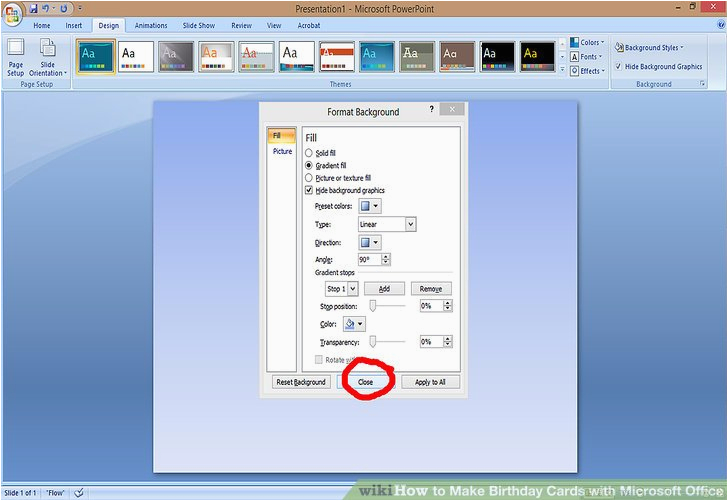This screenshot has width=728, height=501.
Task: Open gradient Type combo box
Action: click(387, 224)
